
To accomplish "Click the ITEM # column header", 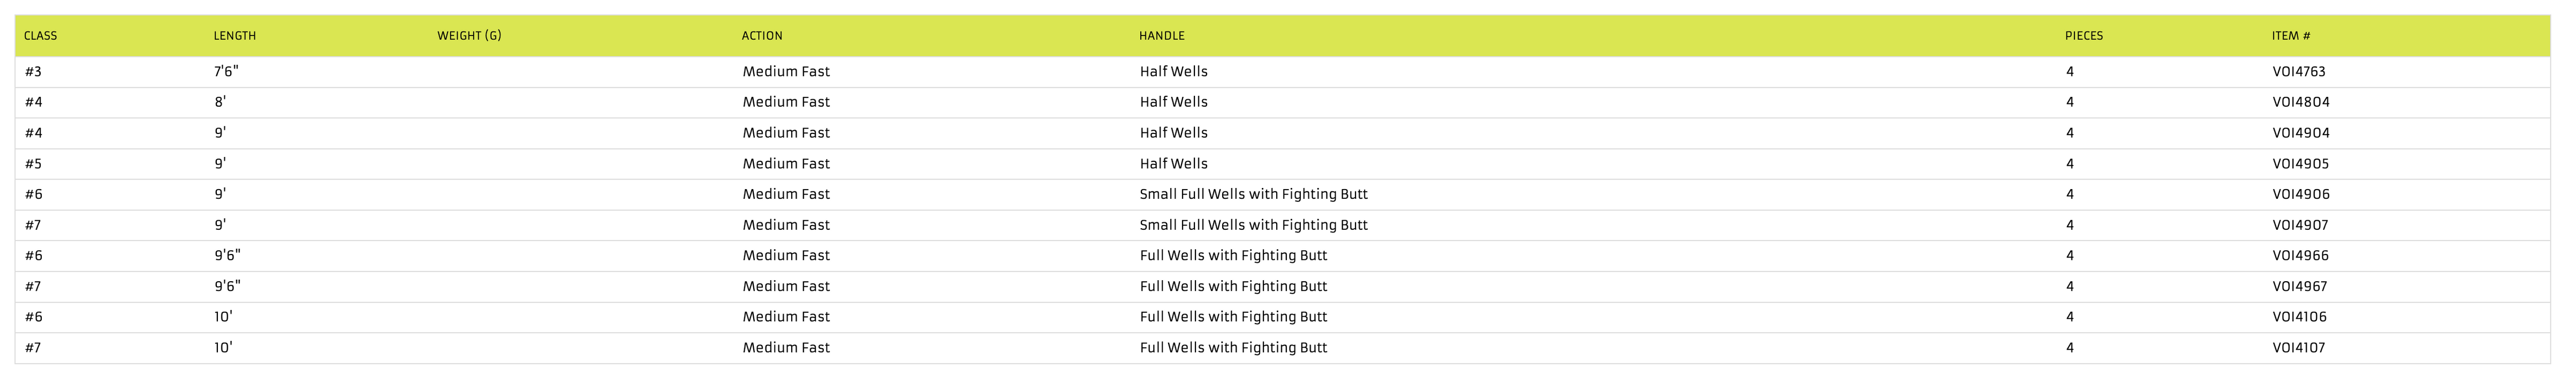I will 2291,36.
